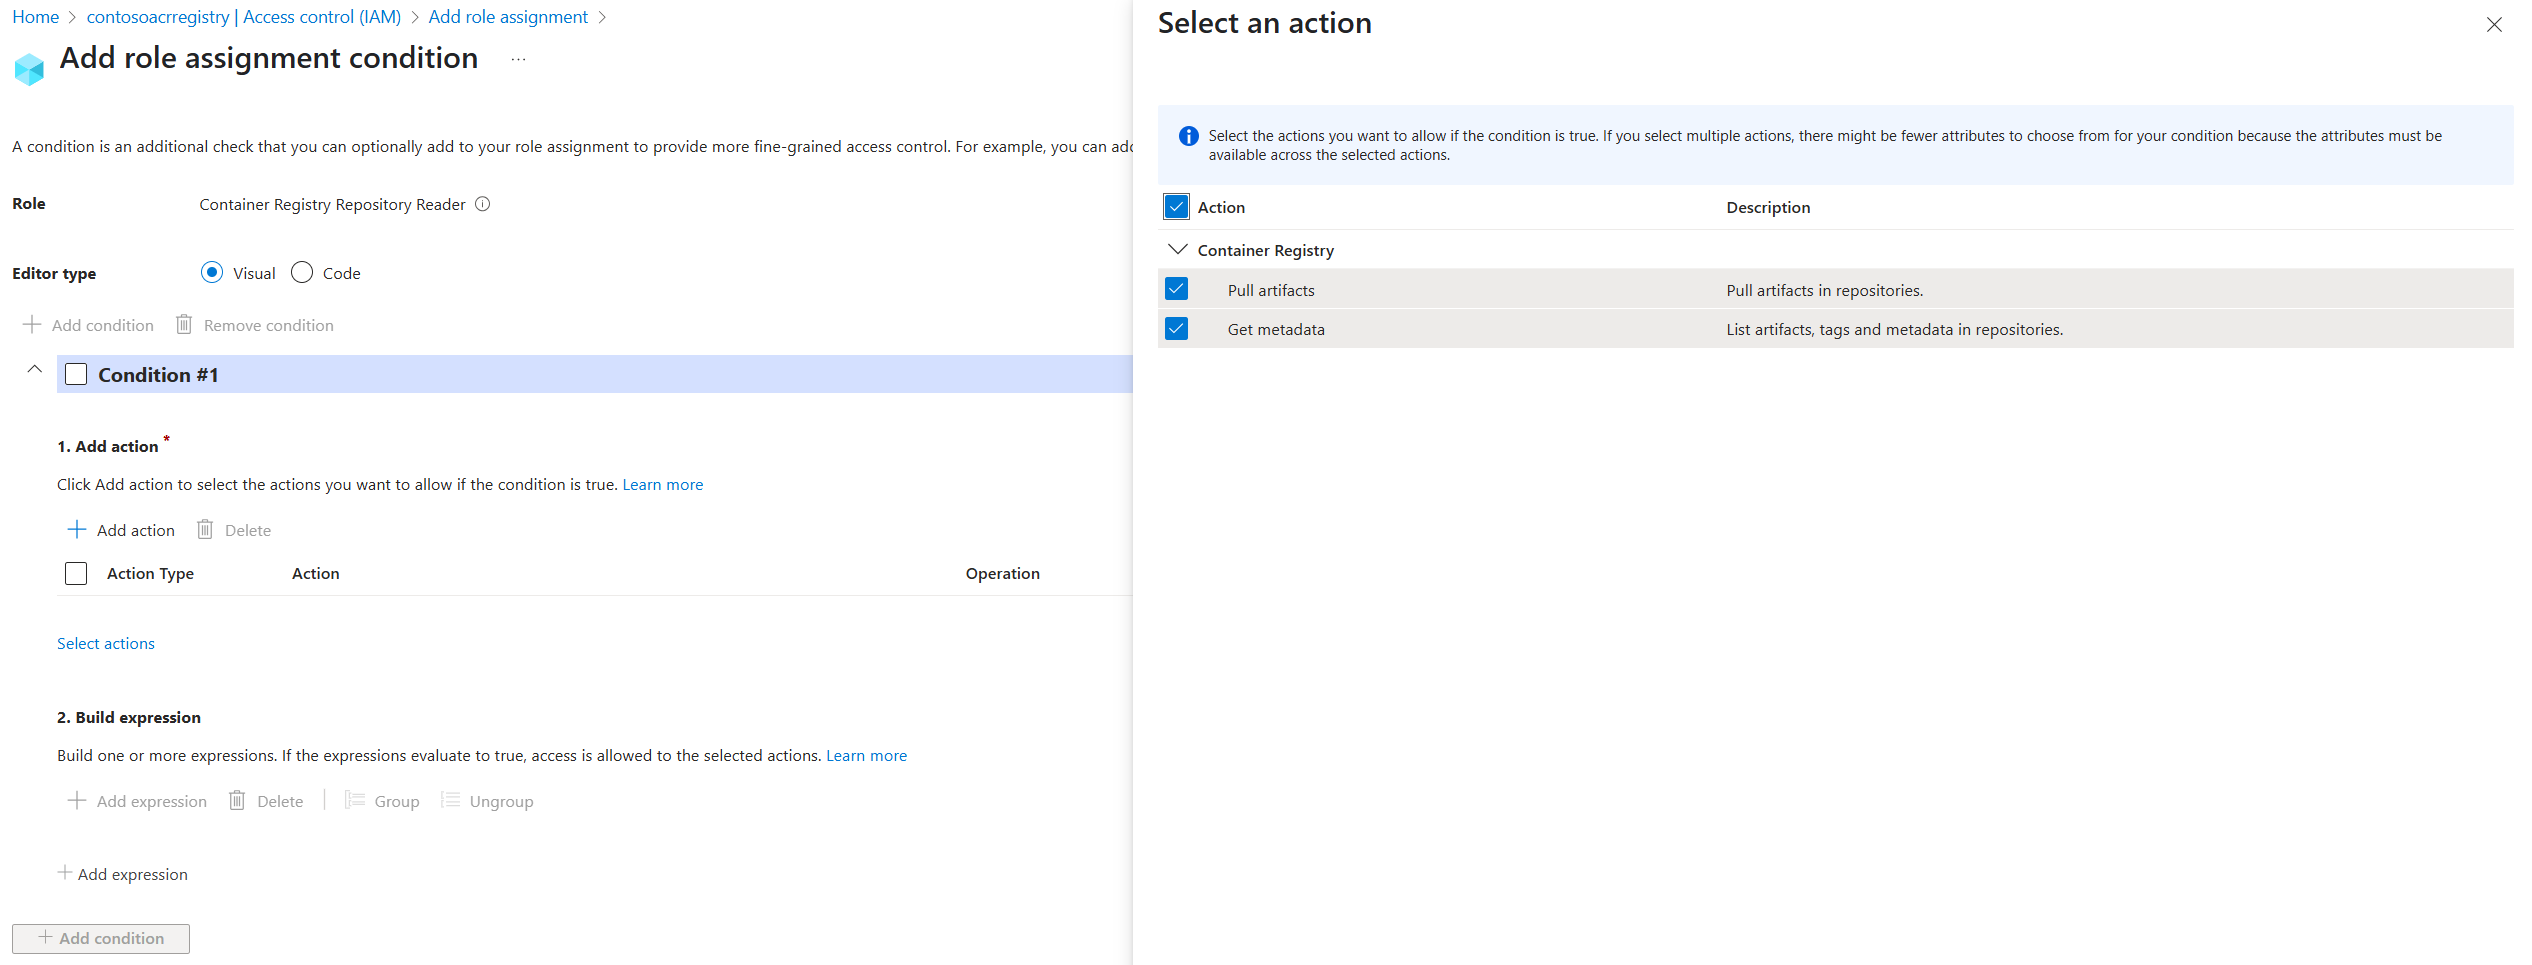Open the Add role assignment breadcrumb
This screenshot has height=965, width=2532.
[x=508, y=17]
